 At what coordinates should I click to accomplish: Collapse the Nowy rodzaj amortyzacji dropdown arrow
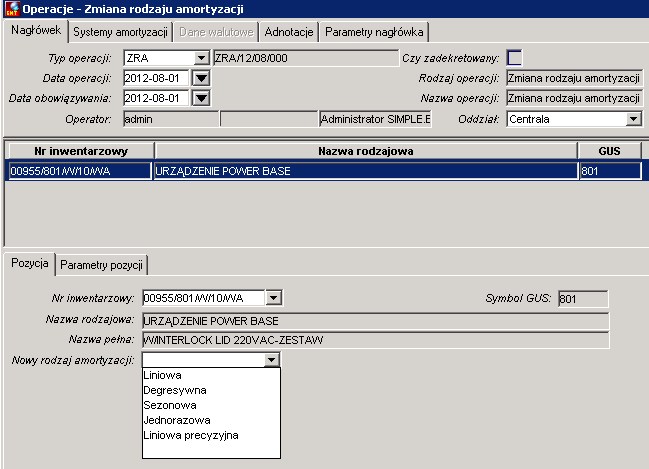tap(271, 360)
